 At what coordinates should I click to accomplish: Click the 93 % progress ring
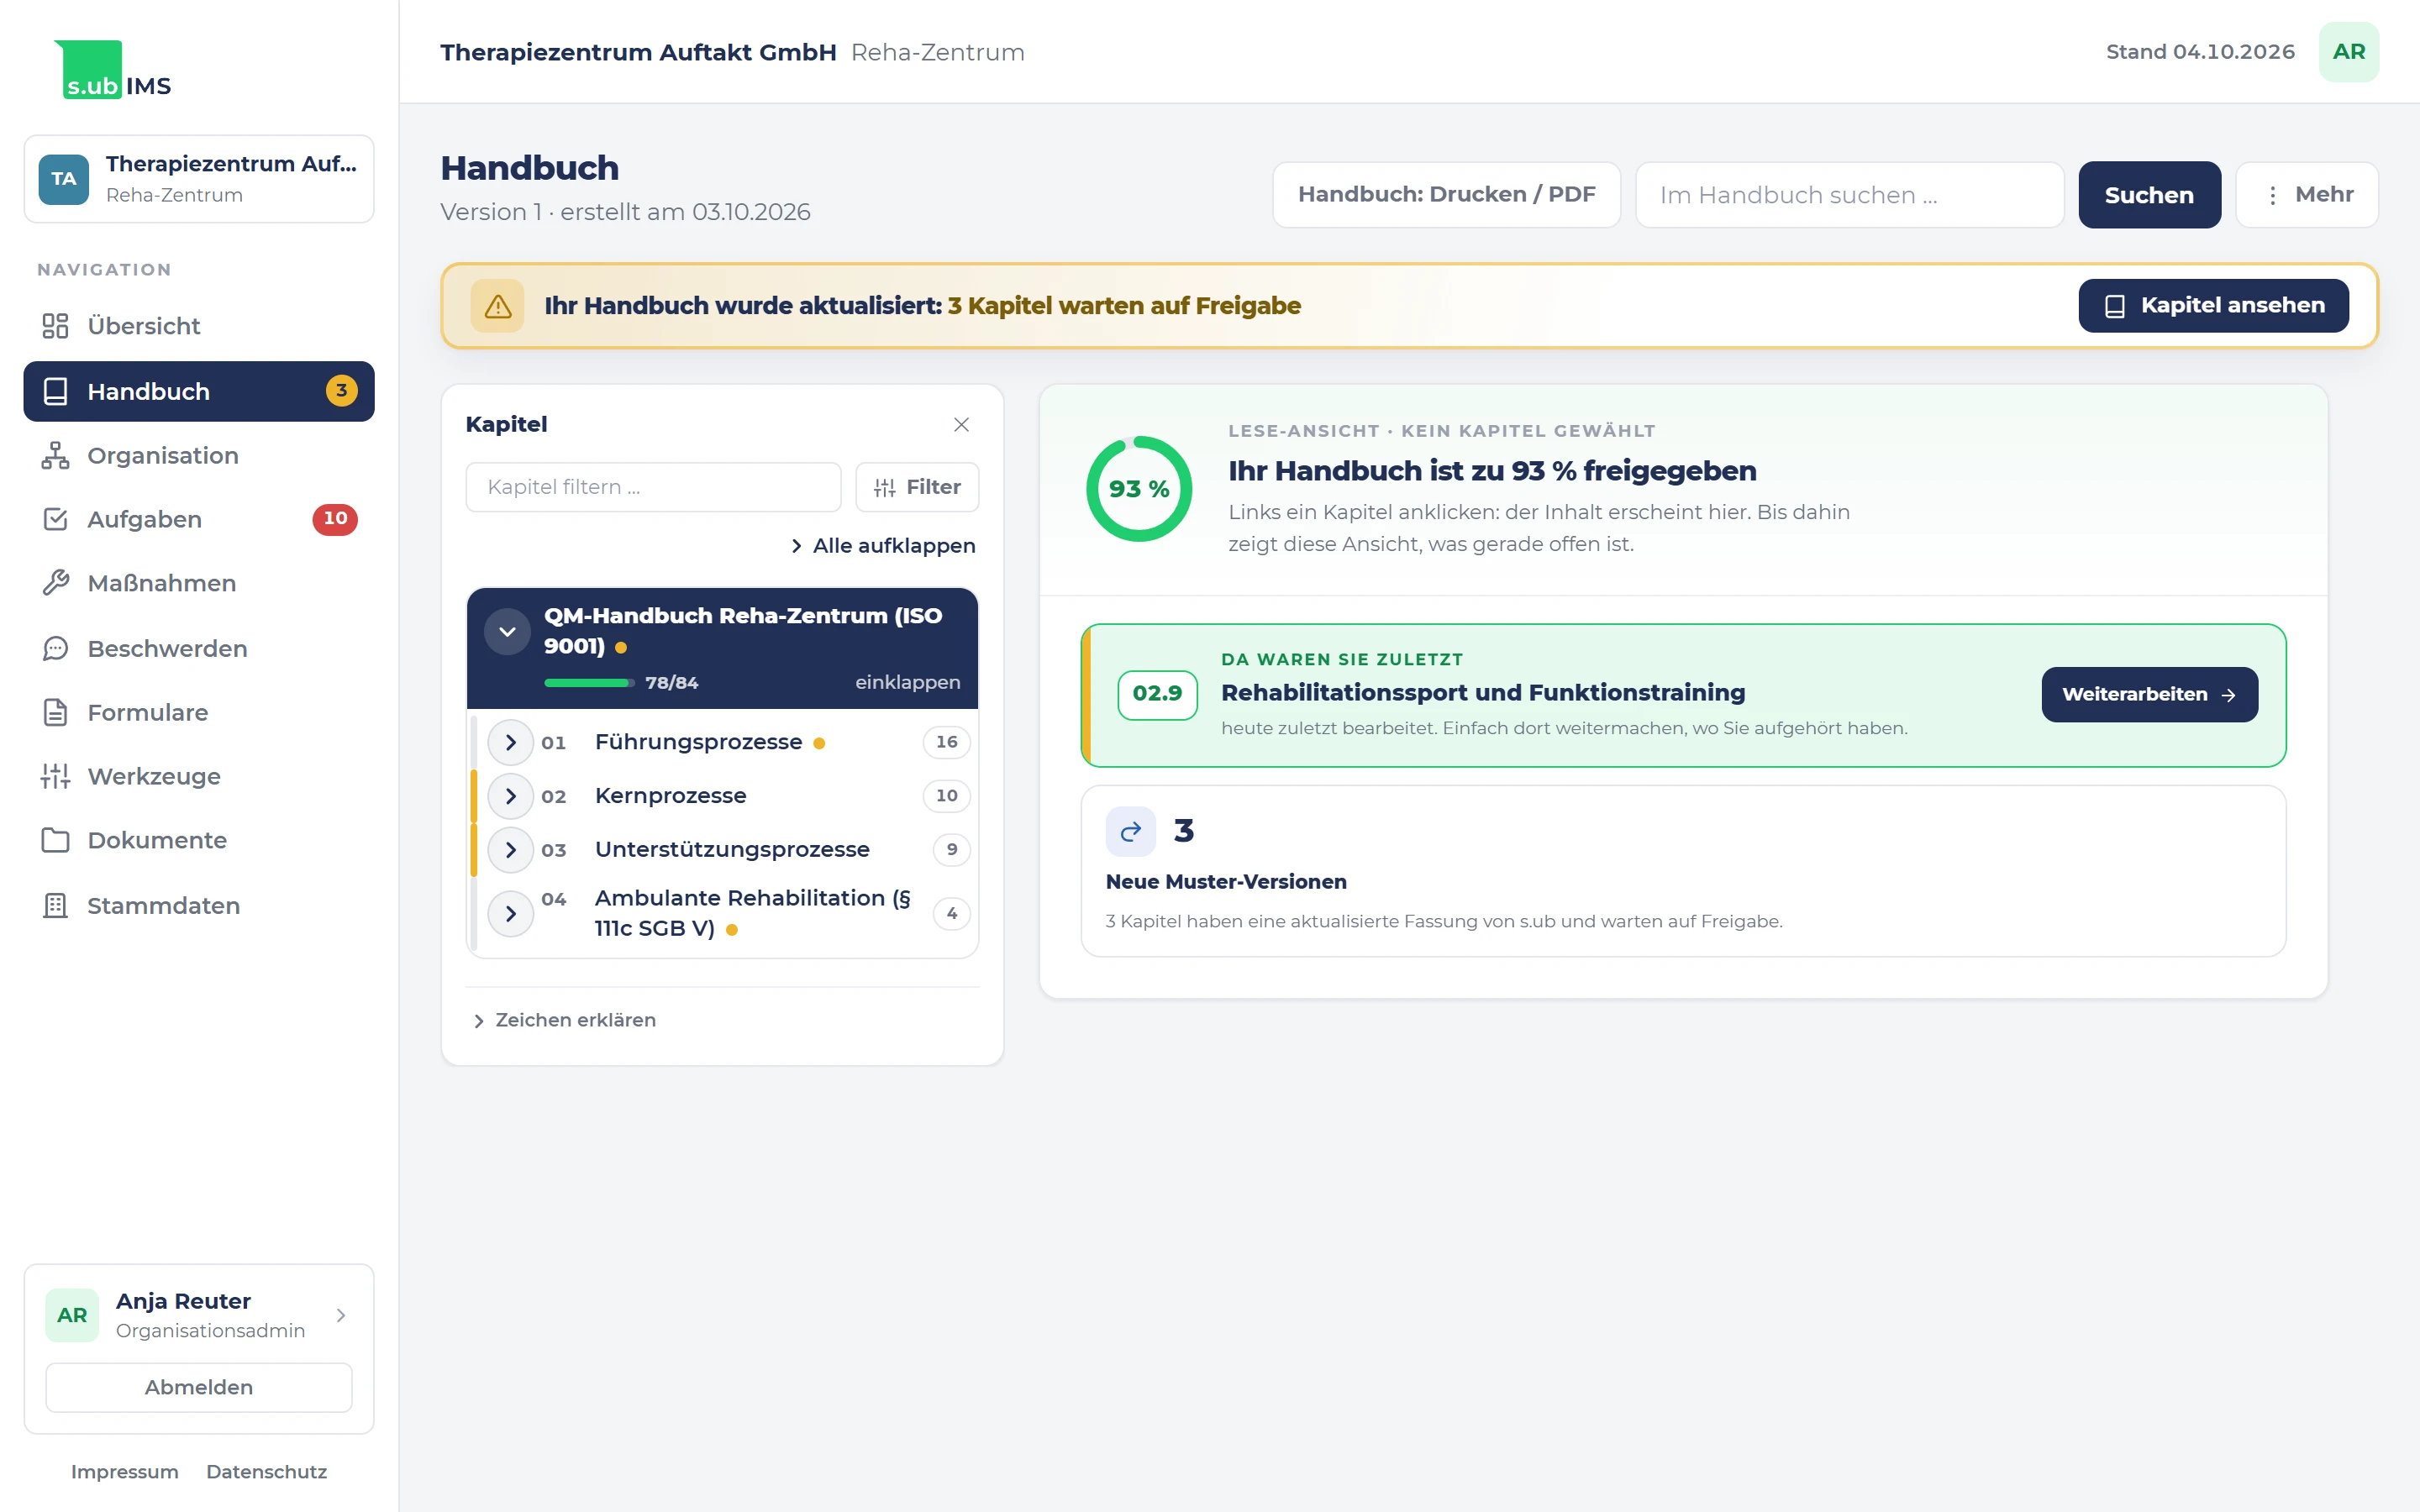click(1139, 489)
